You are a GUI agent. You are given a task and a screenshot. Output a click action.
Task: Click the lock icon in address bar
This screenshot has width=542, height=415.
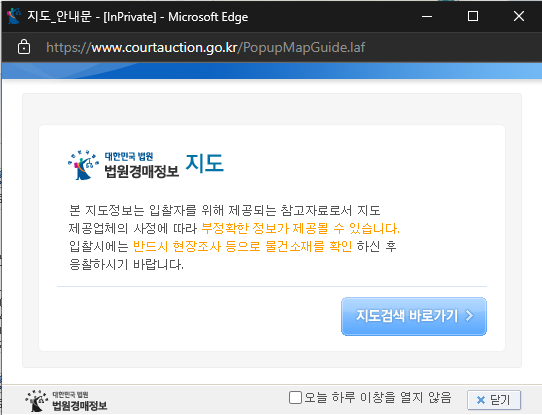(24, 47)
